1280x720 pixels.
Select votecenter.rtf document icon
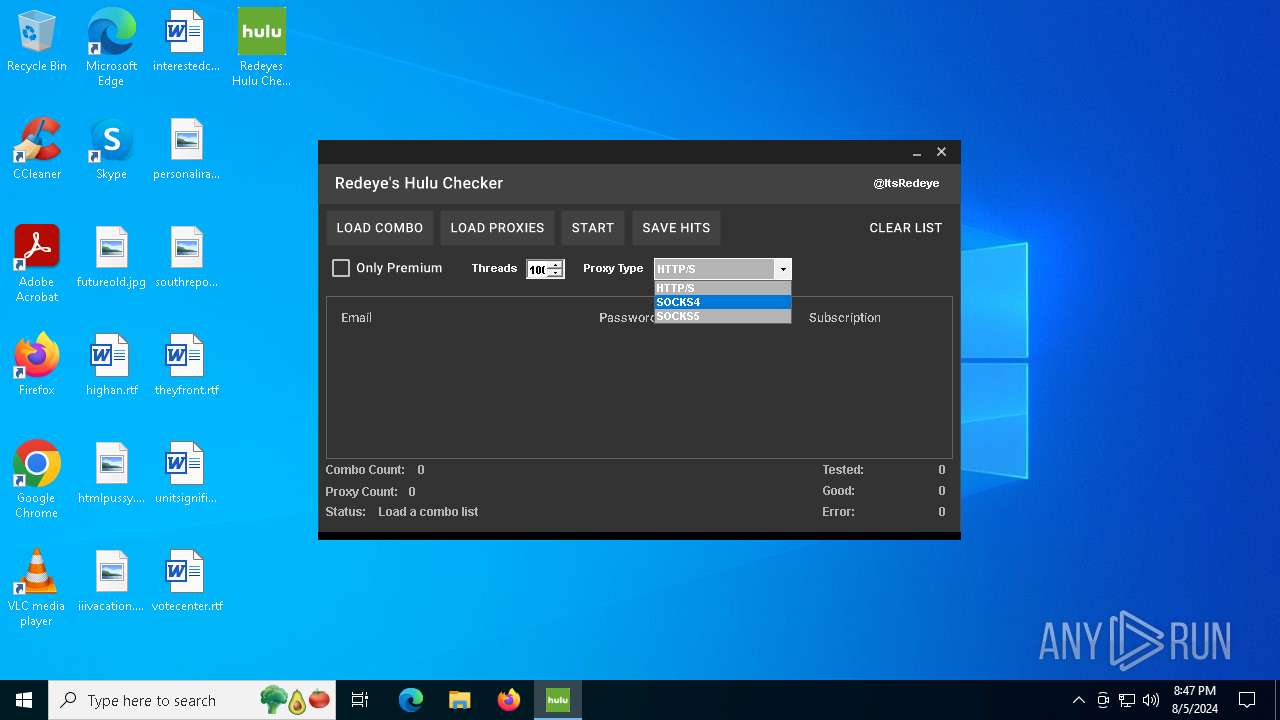[x=186, y=582]
